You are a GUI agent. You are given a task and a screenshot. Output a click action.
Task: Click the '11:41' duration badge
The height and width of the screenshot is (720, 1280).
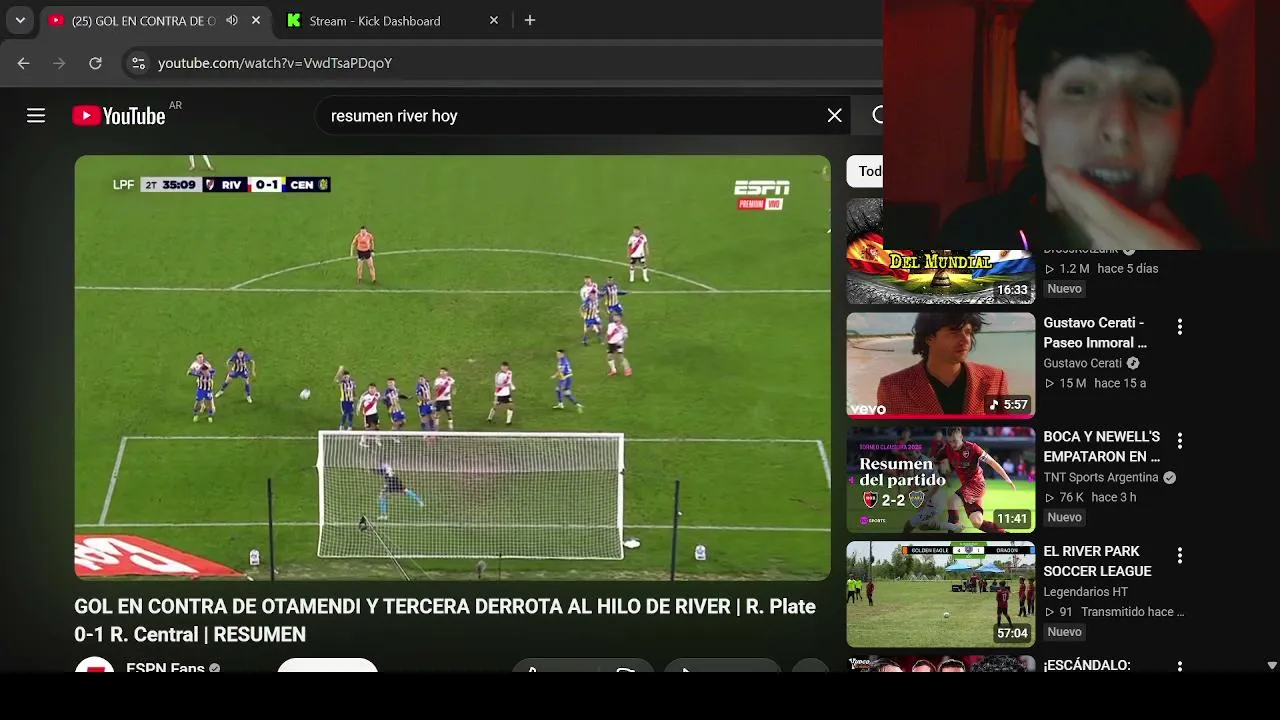pos(1012,519)
